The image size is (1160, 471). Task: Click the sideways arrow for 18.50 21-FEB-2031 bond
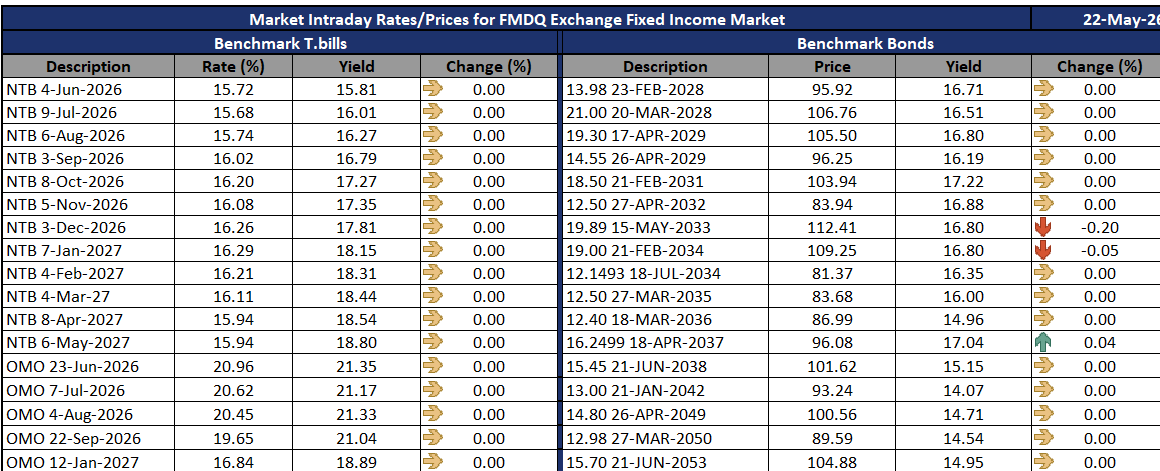(1043, 181)
